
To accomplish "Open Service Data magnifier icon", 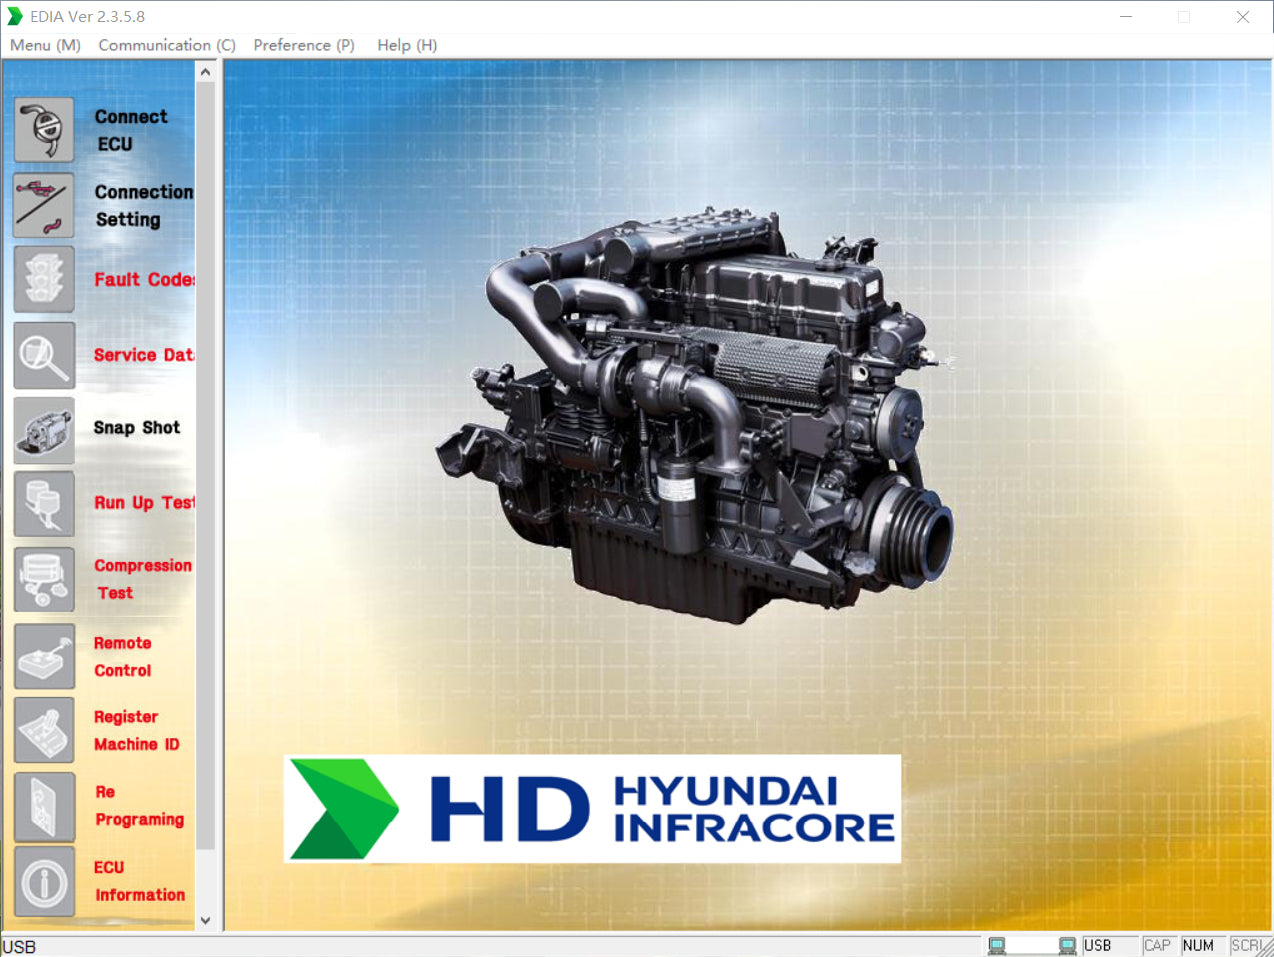I will tap(44, 355).
